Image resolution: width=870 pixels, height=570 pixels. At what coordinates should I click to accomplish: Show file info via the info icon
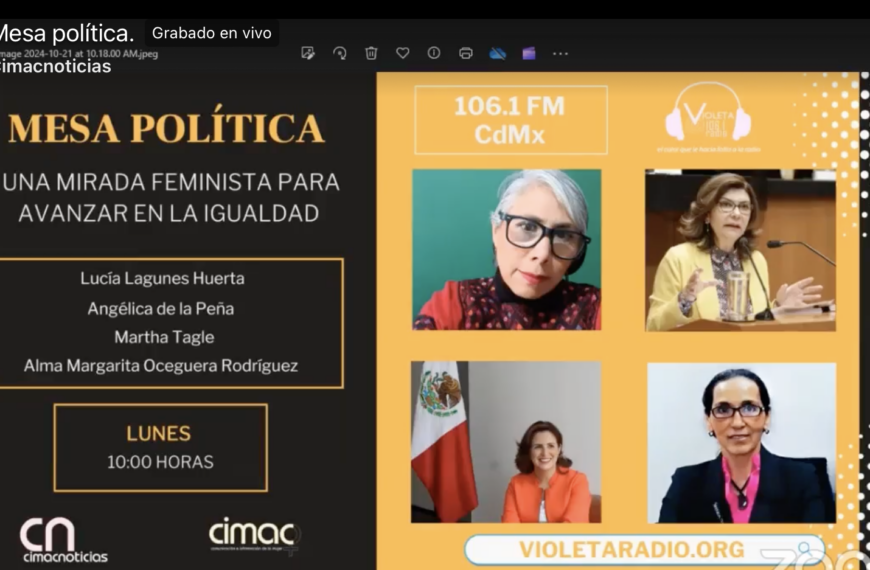[x=434, y=53]
